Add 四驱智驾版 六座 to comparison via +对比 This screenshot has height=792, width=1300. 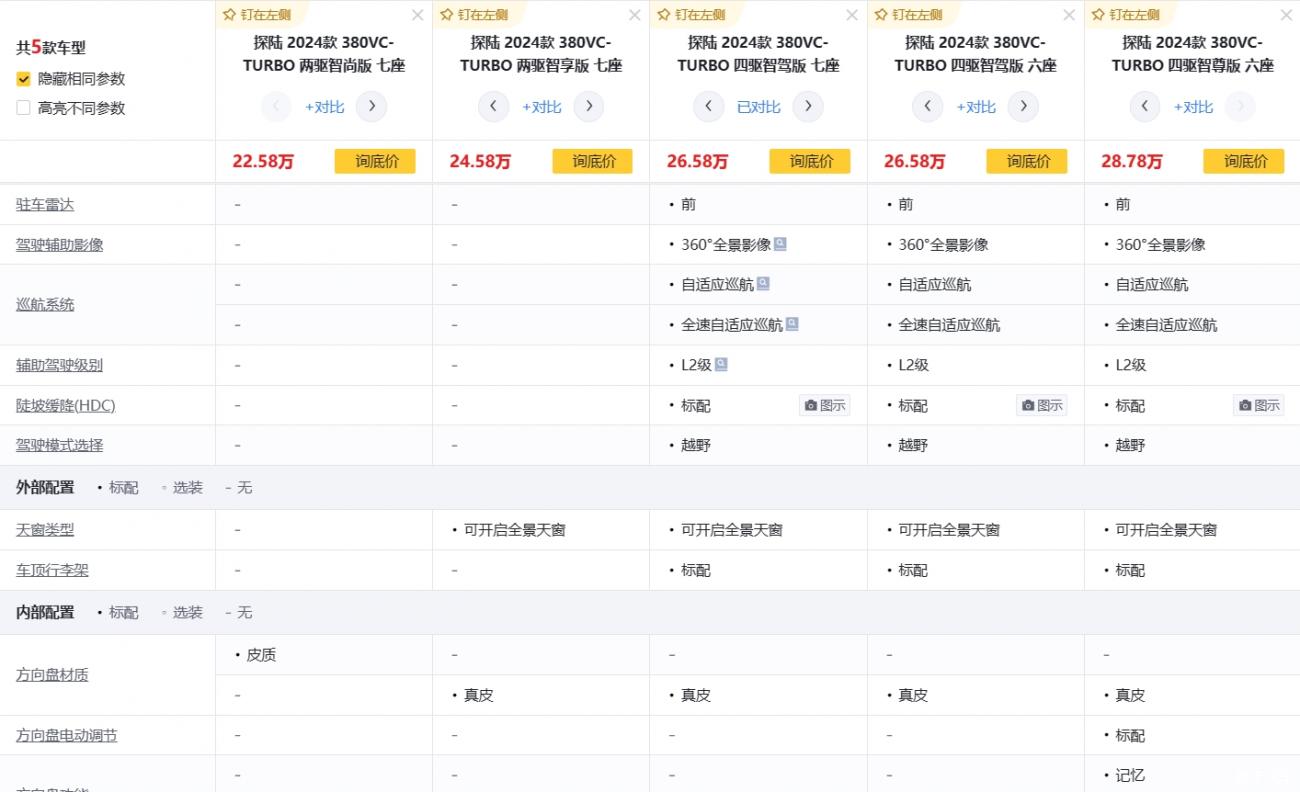tap(975, 107)
